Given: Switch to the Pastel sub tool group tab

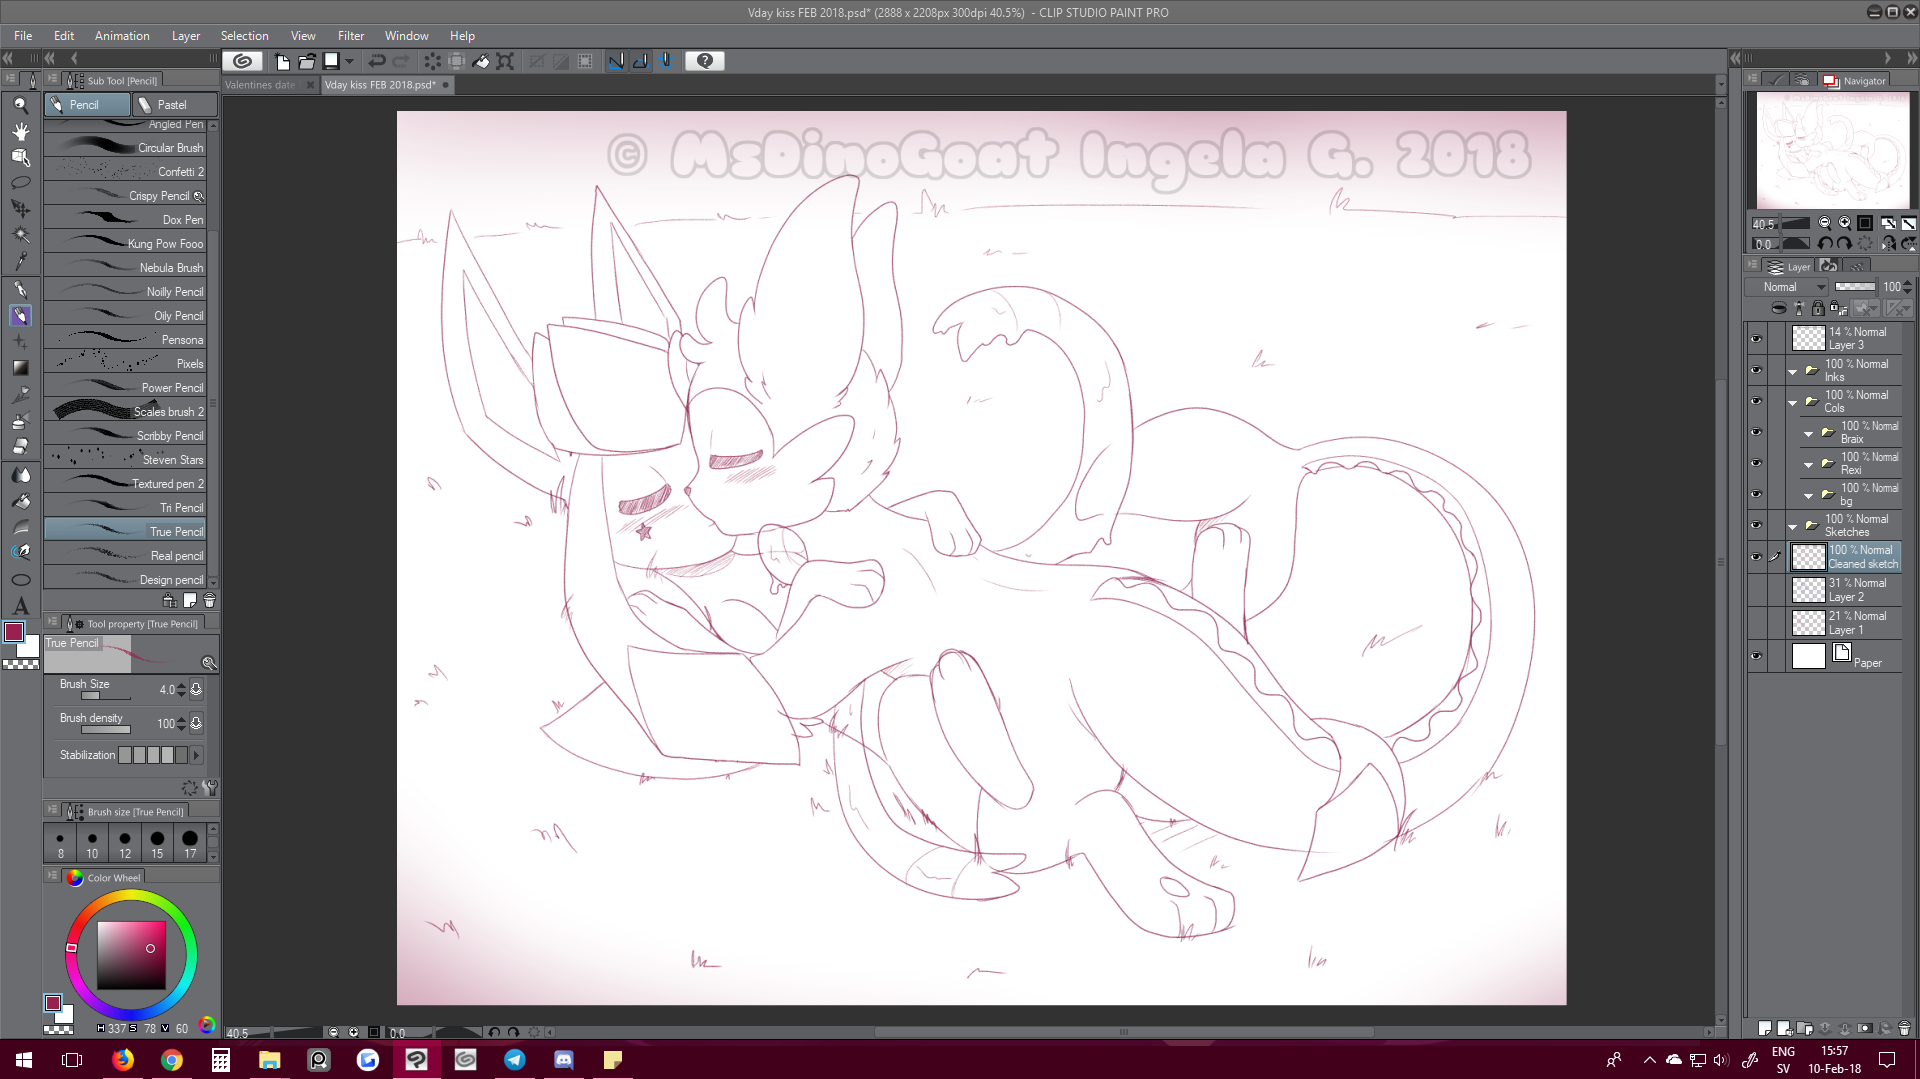Looking at the screenshot, I should [175, 104].
